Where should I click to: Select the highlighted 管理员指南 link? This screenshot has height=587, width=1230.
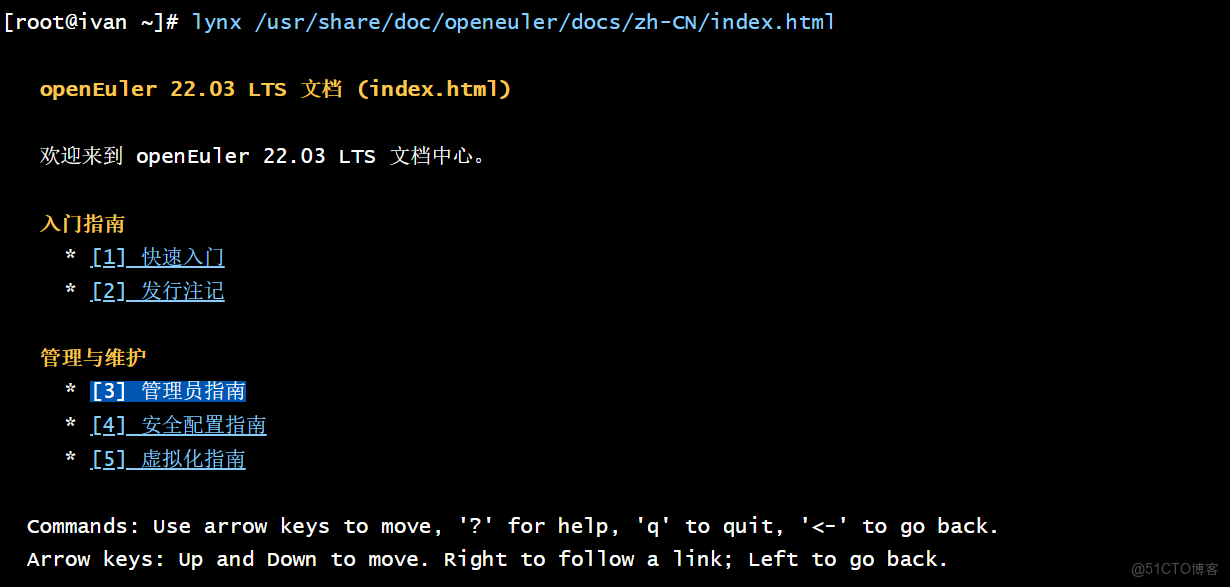168,391
